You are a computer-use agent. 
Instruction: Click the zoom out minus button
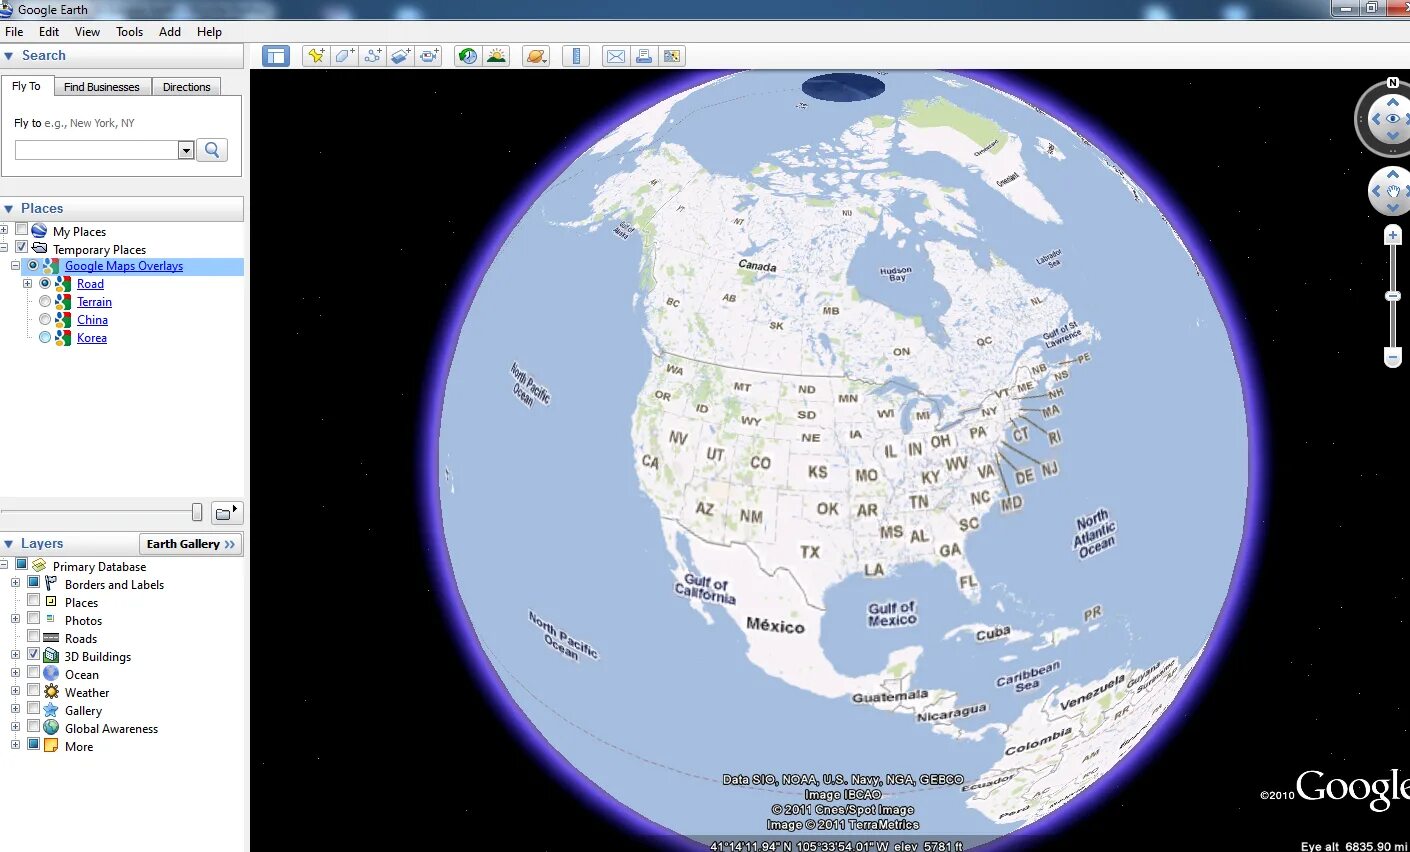pyautogui.click(x=1393, y=357)
